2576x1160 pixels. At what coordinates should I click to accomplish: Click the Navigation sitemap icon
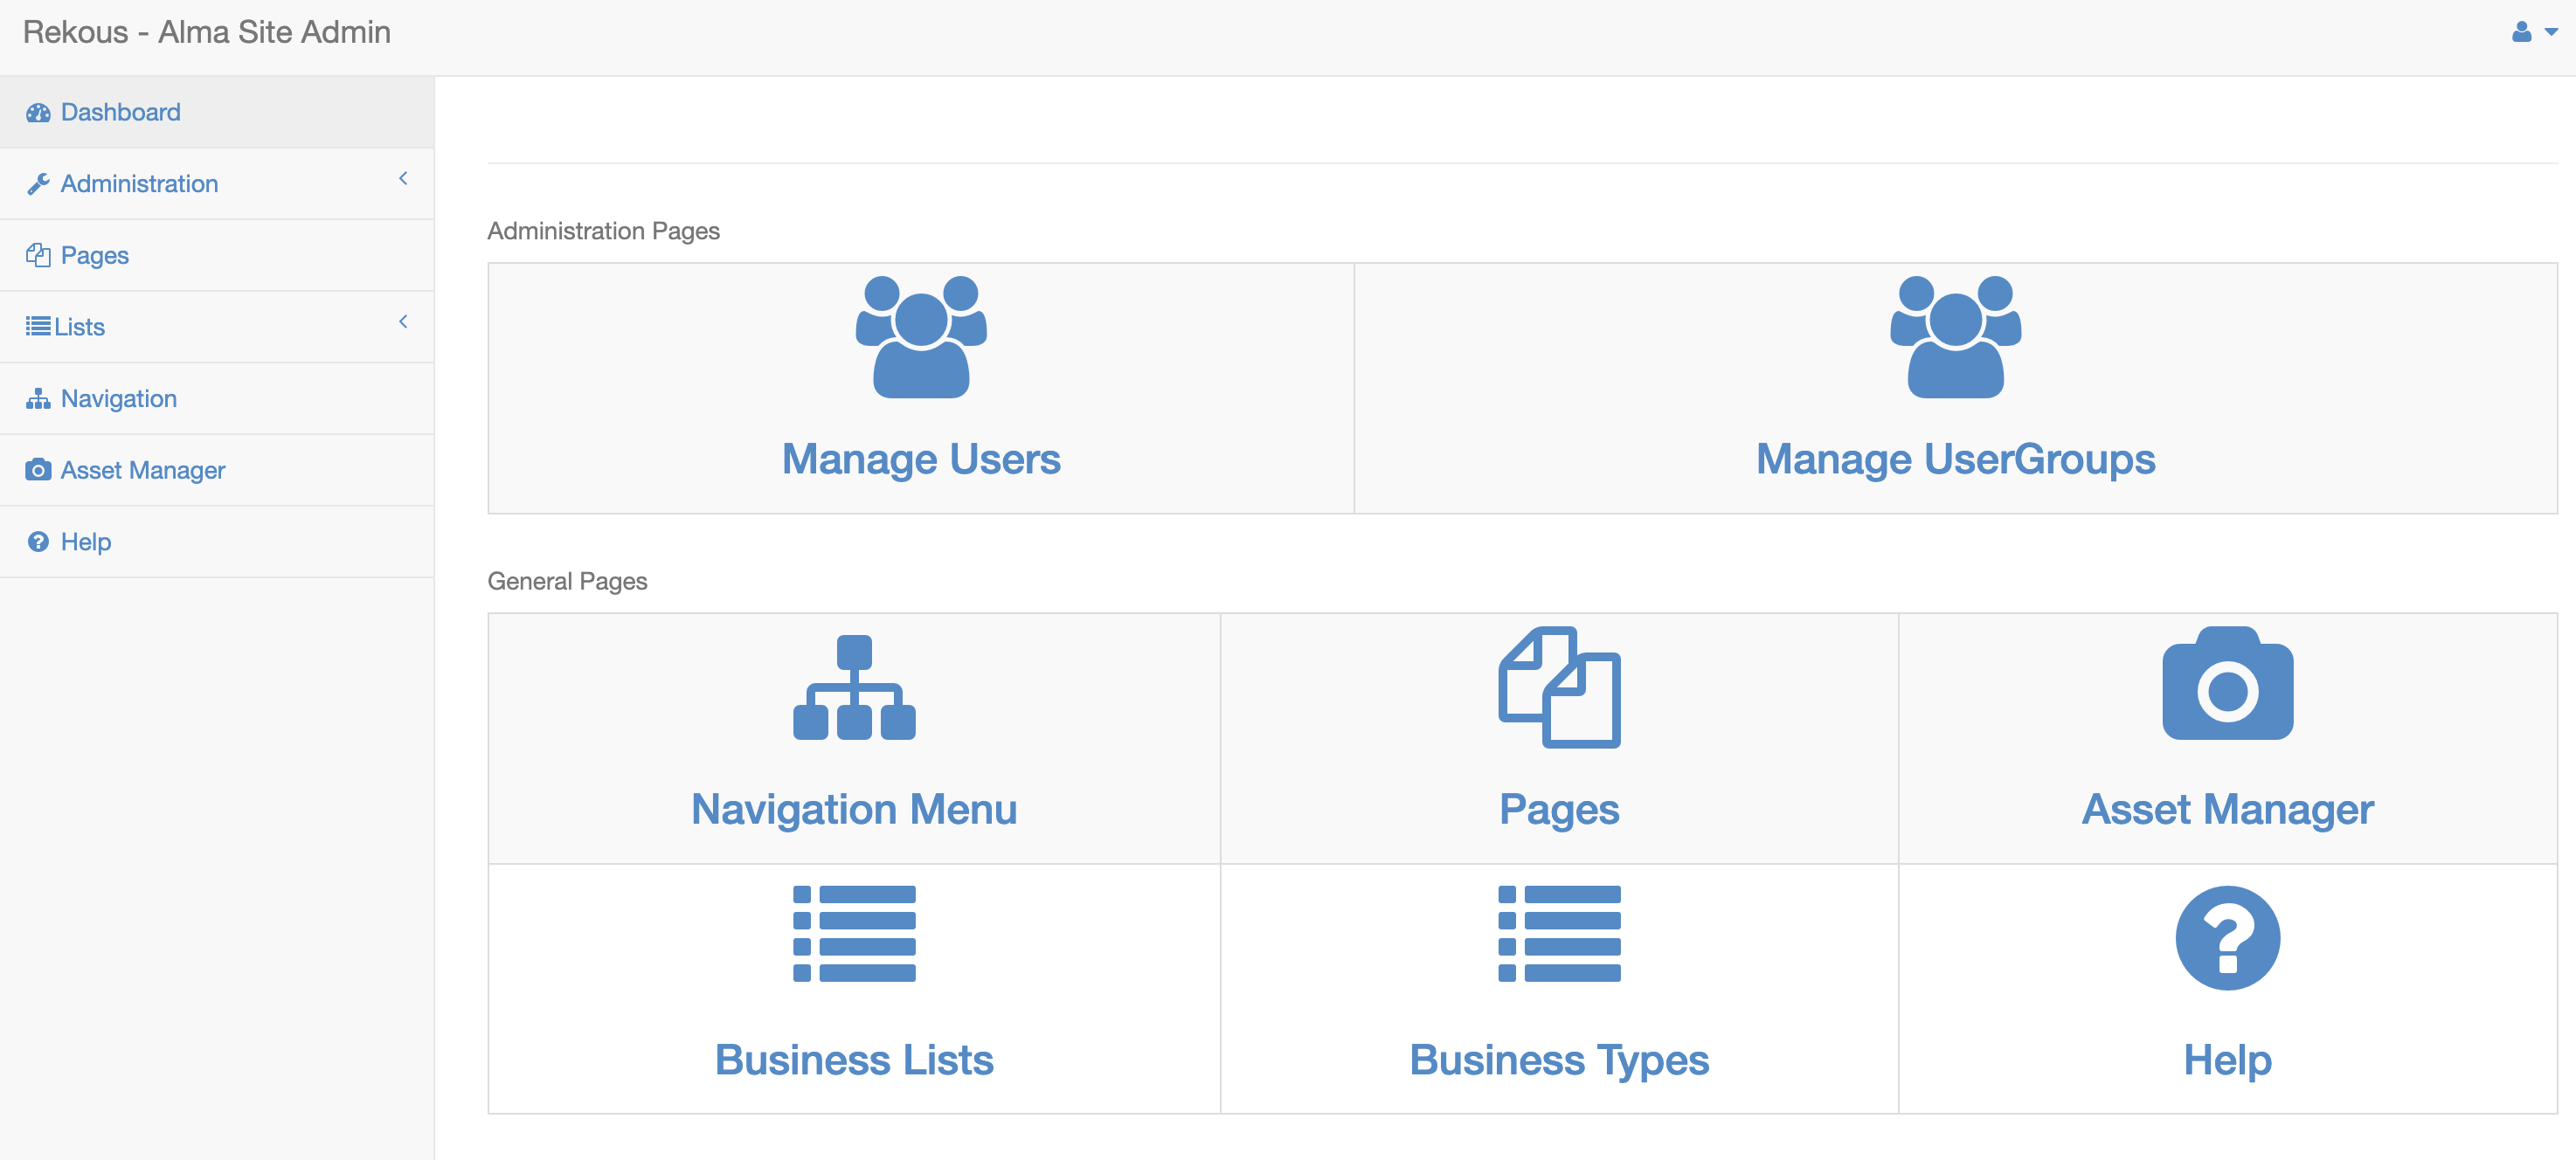[38, 398]
